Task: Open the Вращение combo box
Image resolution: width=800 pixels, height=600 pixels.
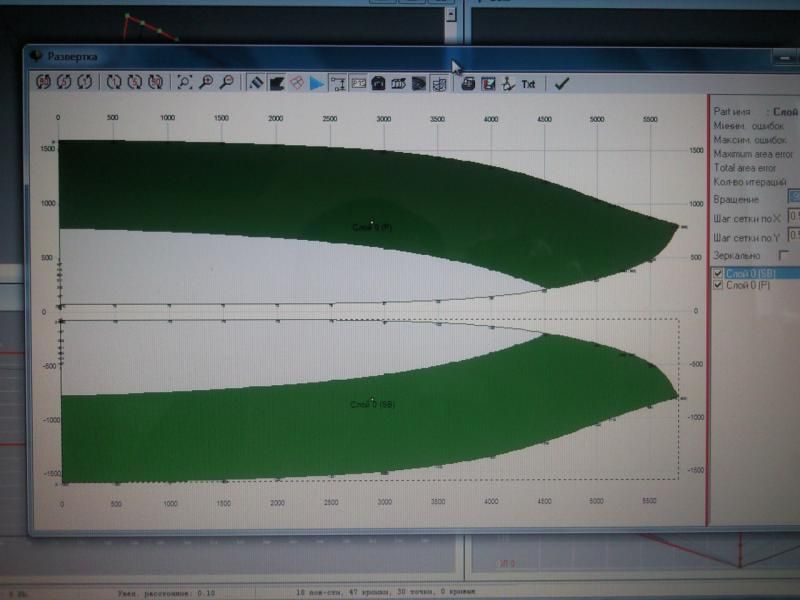Action: (x=793, y=197)
